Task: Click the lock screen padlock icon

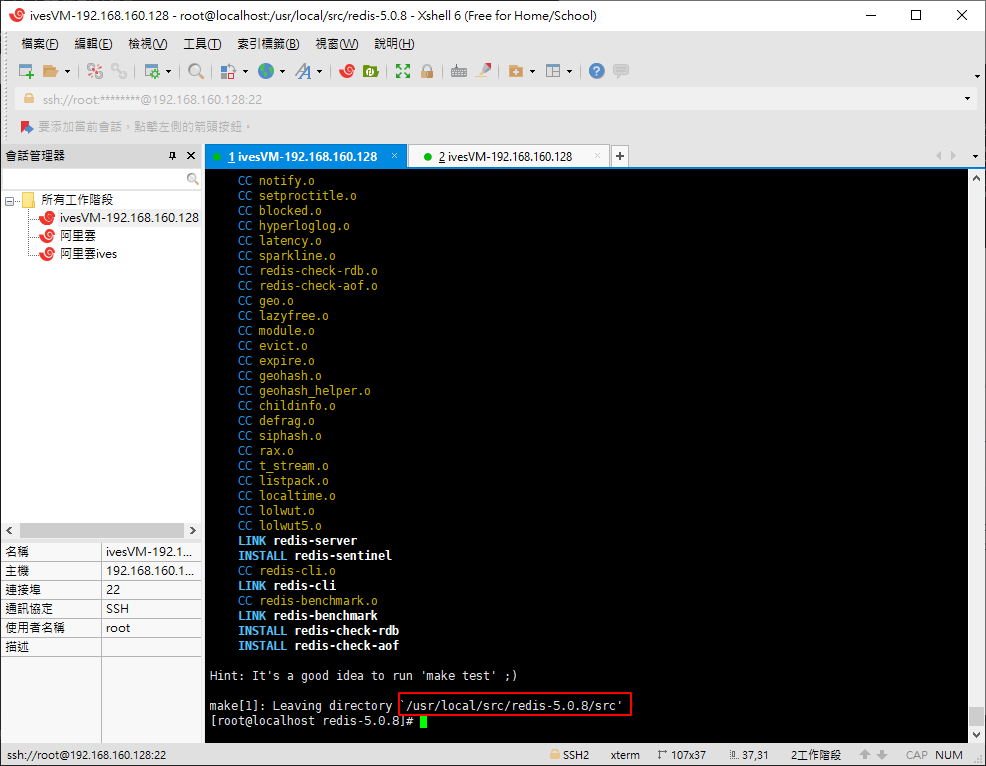Action: [x=427, y=71]
